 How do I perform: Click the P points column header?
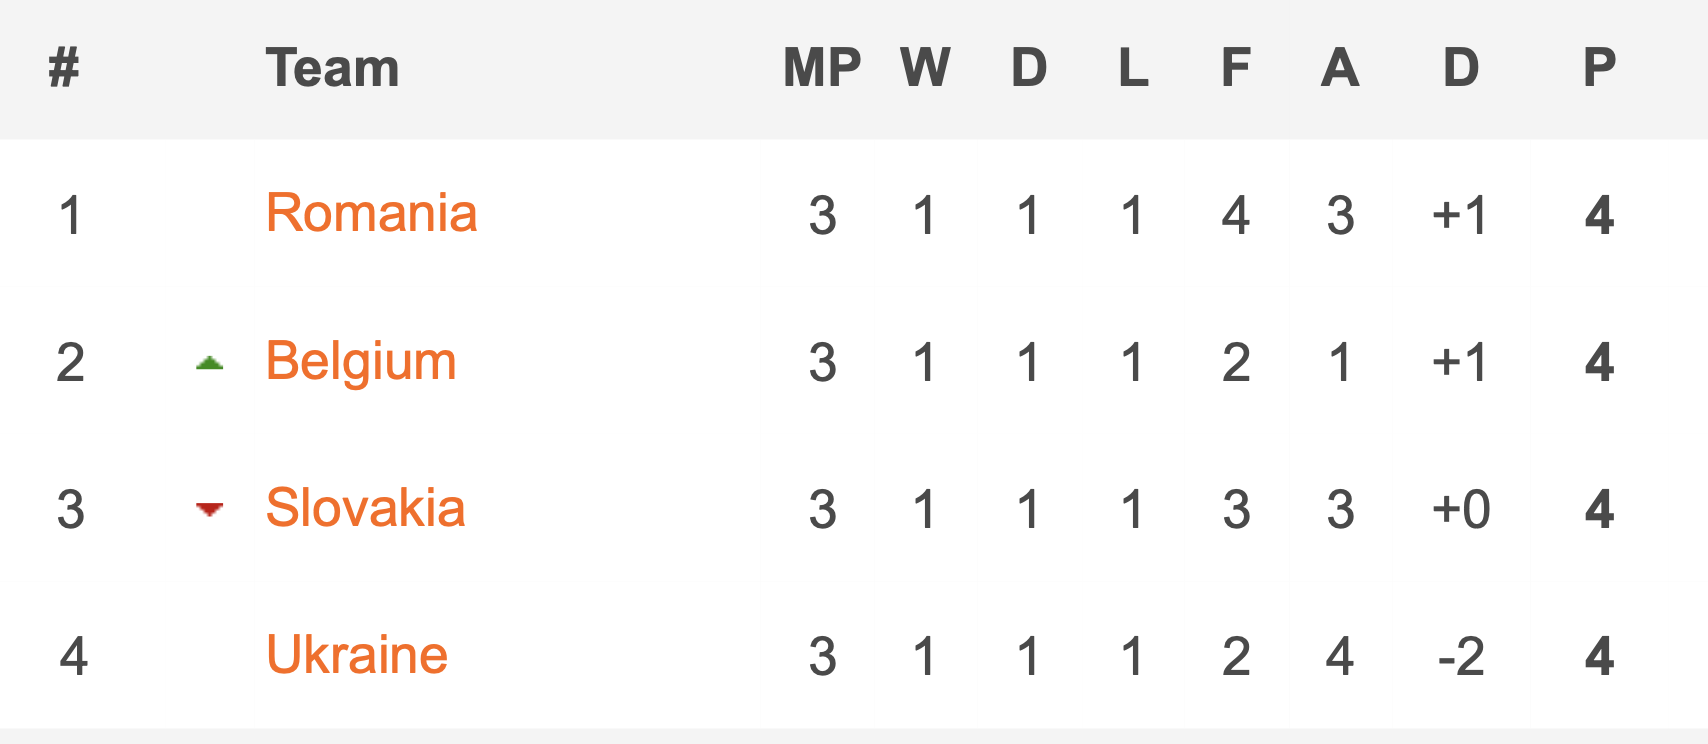pos(1599,68)
